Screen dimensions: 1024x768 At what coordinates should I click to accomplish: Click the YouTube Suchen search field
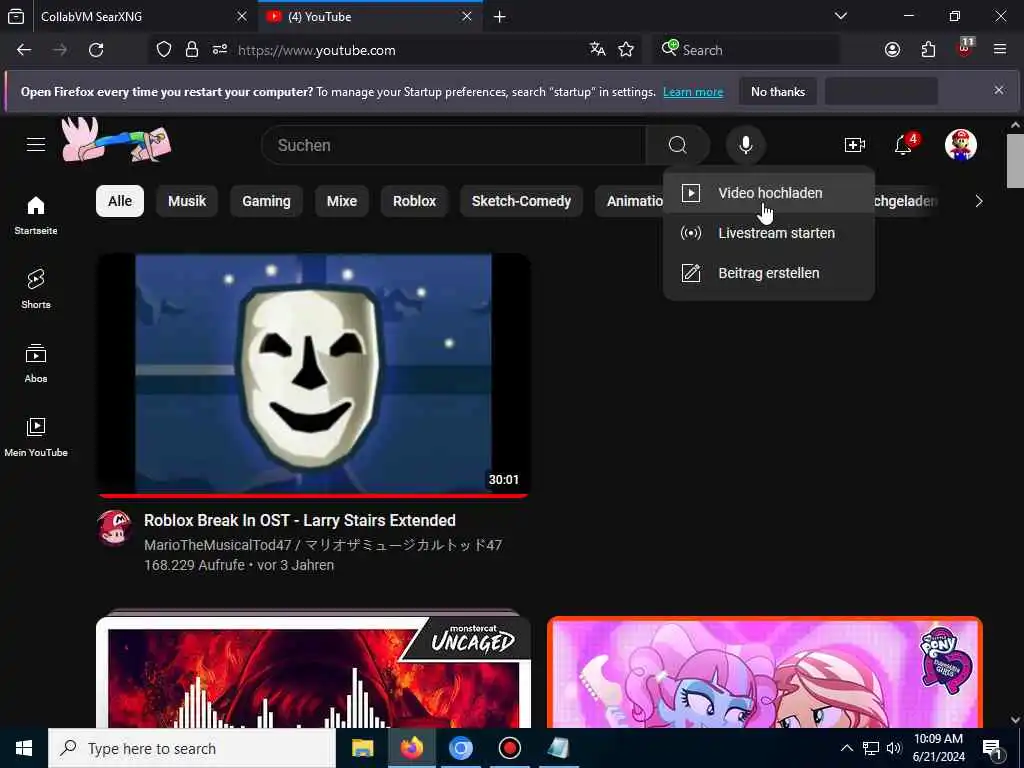point(453,145)
